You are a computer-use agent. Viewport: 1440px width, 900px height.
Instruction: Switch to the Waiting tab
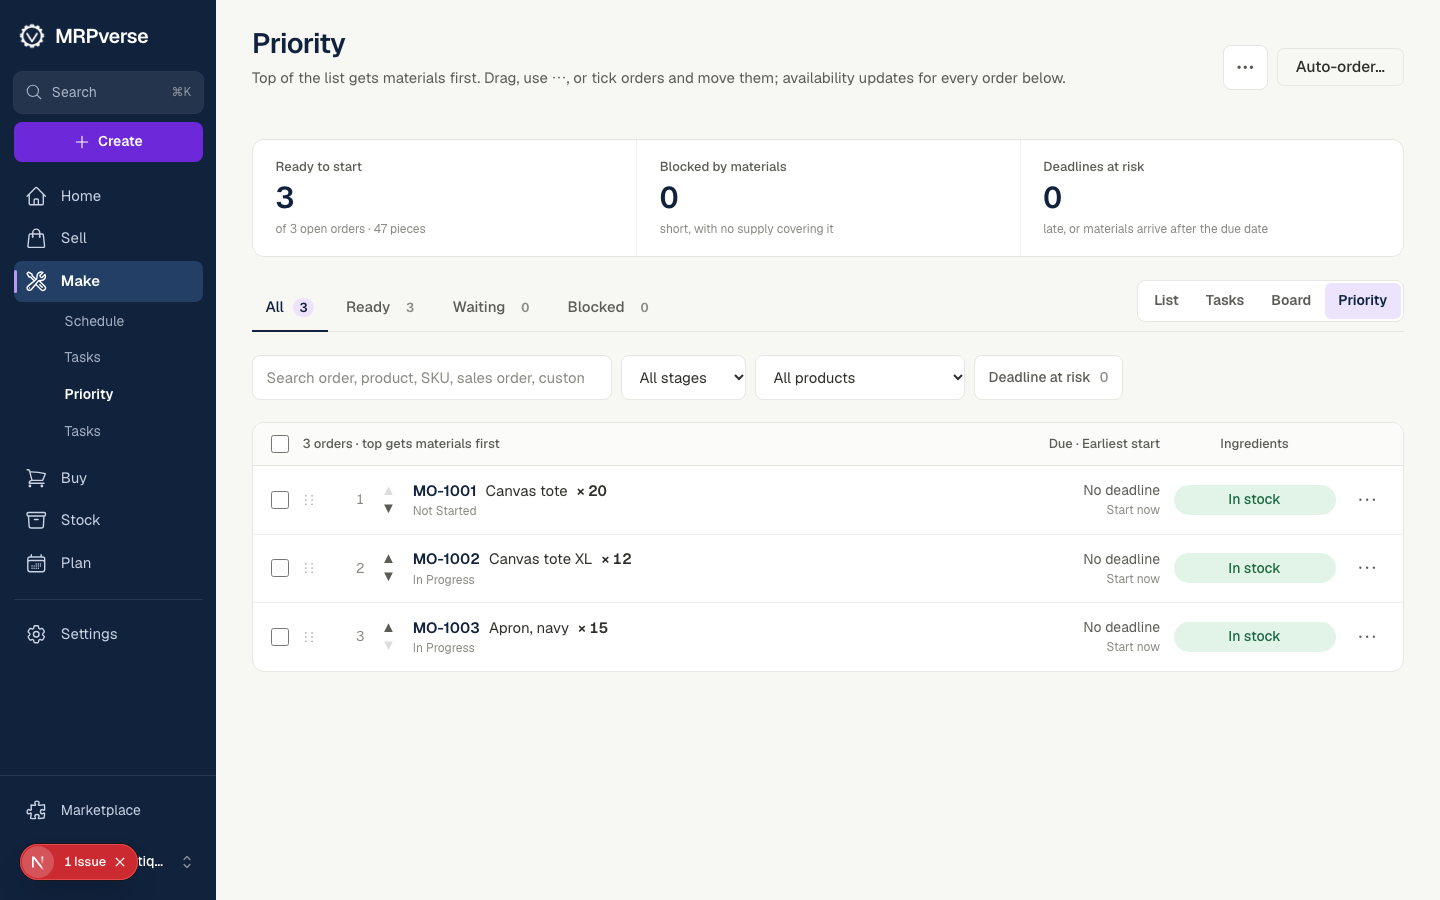[x=491, y=307]
